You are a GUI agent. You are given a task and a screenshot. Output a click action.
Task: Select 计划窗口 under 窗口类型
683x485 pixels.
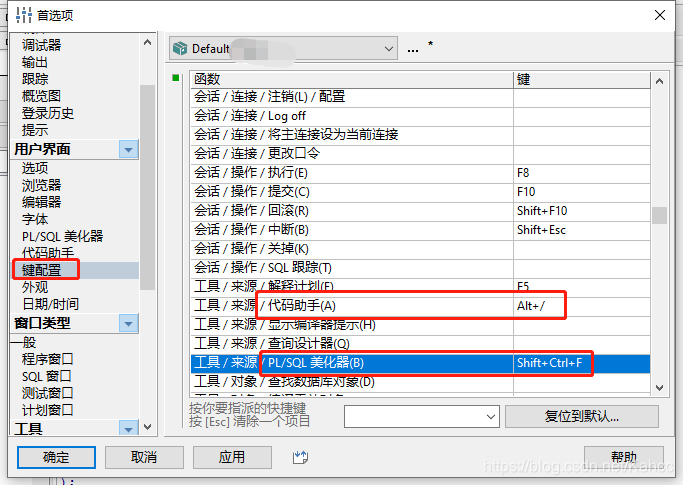47,410
